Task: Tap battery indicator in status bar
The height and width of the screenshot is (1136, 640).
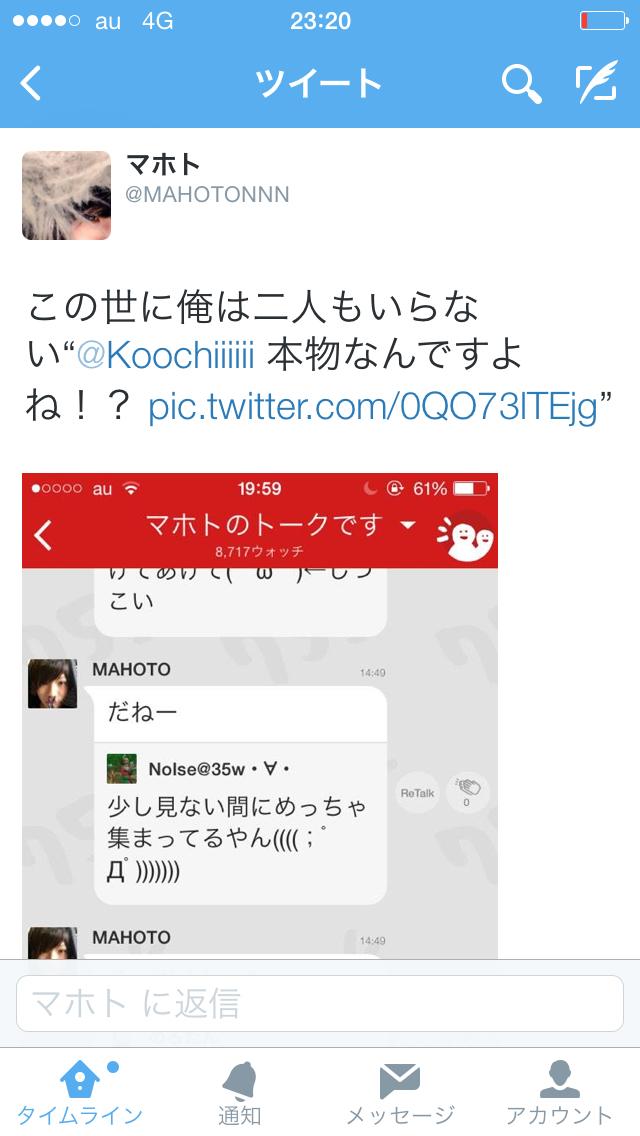Action: point(604,20)
